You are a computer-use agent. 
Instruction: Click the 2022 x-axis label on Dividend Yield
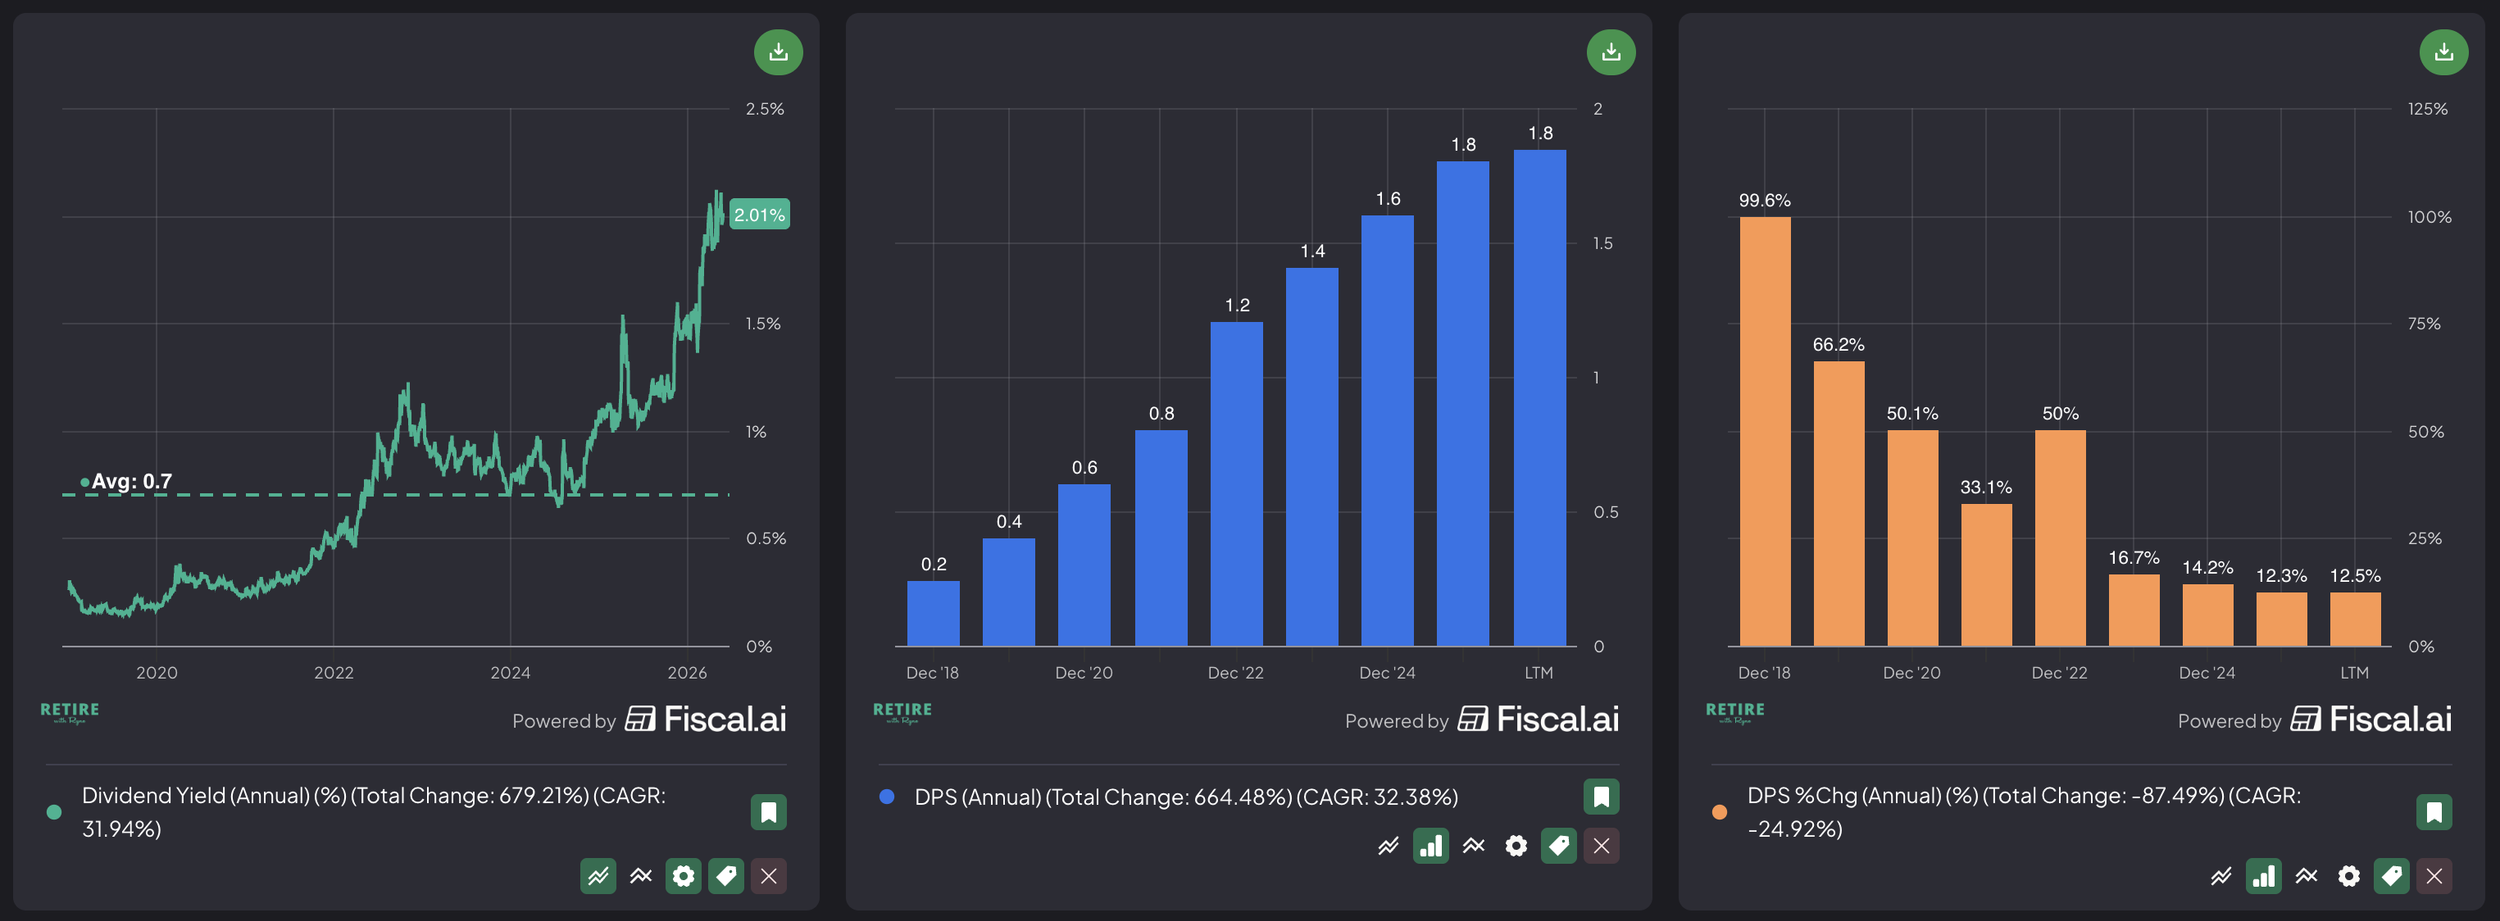click(334, 673)
